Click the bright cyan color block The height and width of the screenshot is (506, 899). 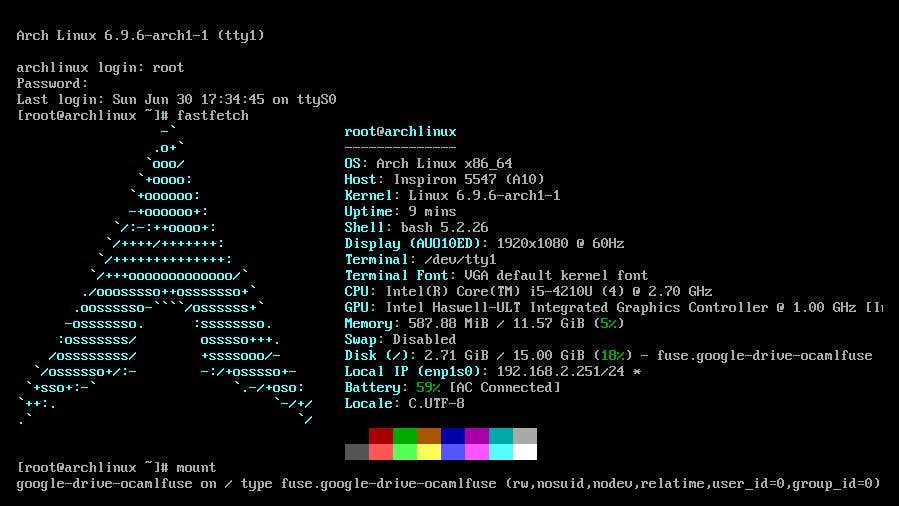(501, 452)
